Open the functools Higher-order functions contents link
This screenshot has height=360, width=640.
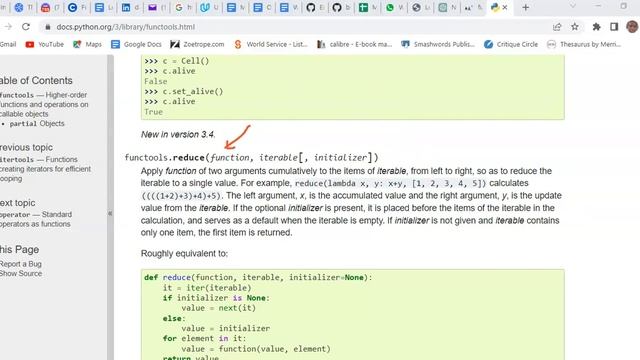[x=44, y=104]
